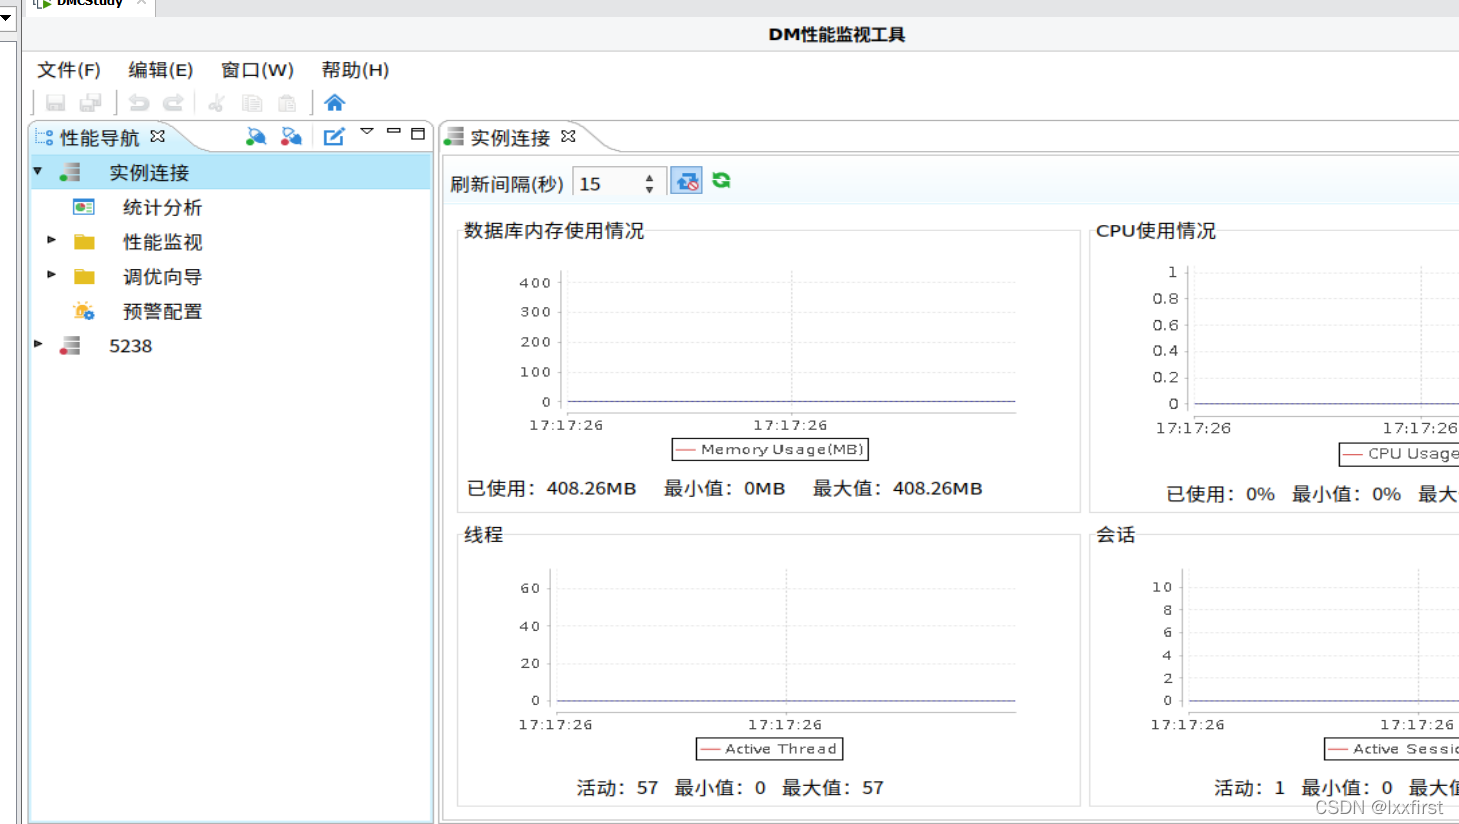Click the 最大值: 57 thread value
This screenshot has height=824, width=1459.
833,788
